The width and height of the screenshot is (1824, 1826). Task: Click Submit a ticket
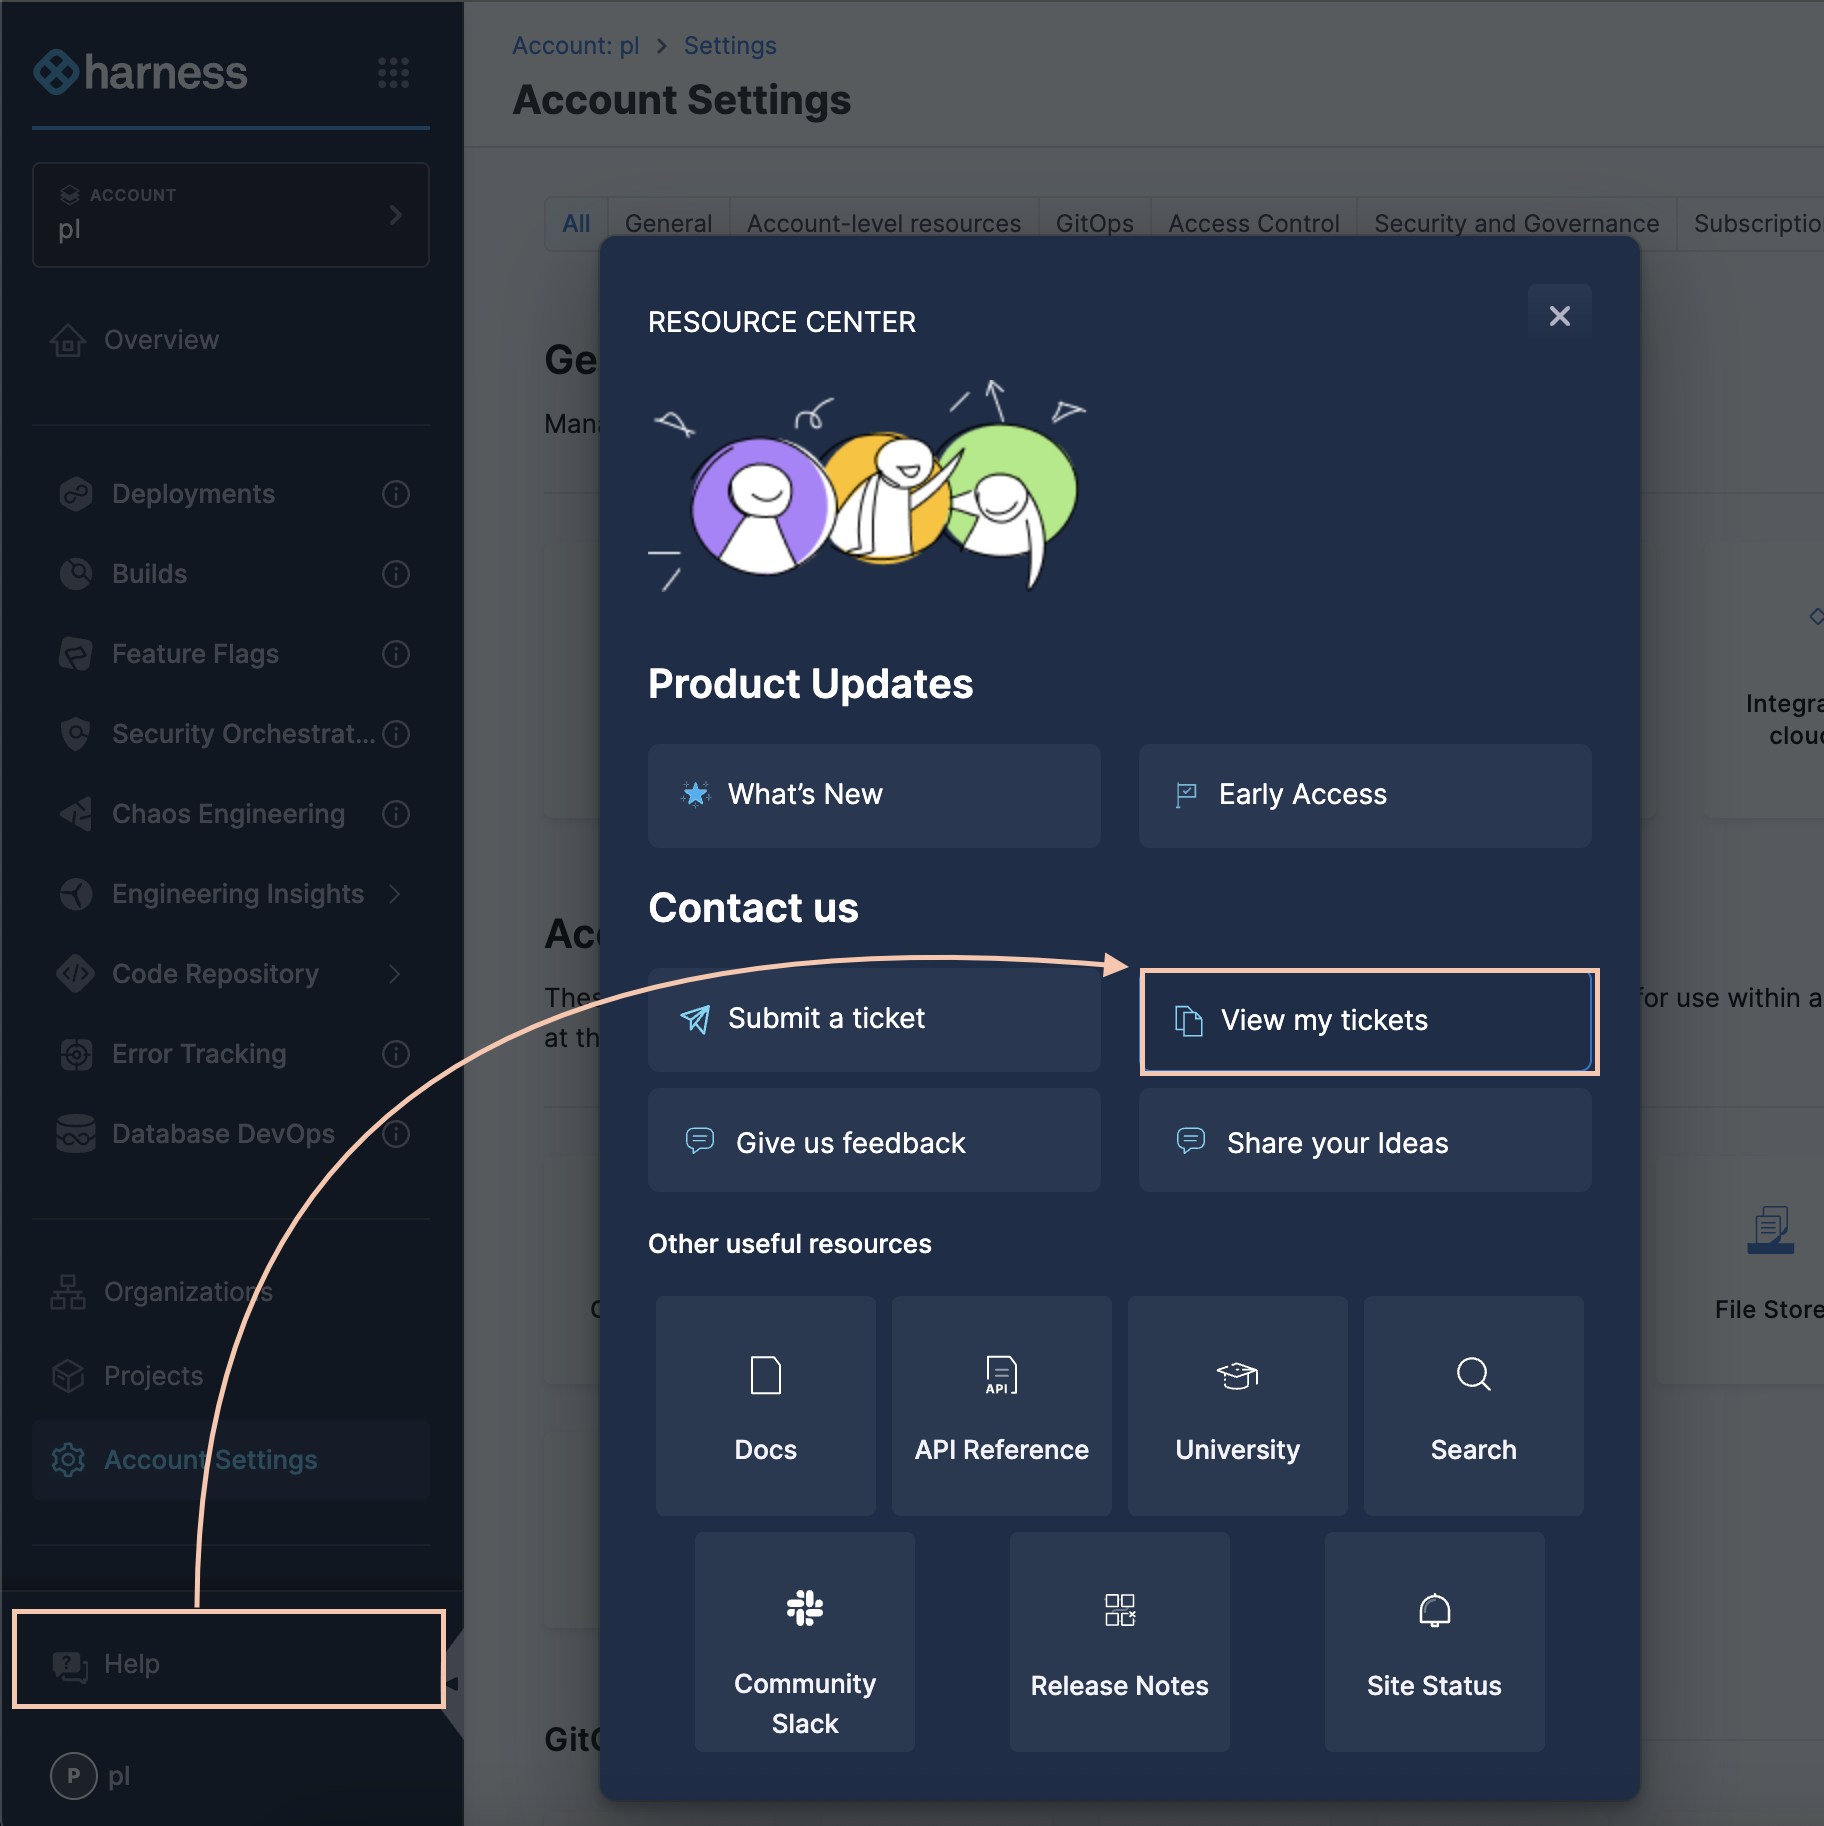click(874, 1019)
